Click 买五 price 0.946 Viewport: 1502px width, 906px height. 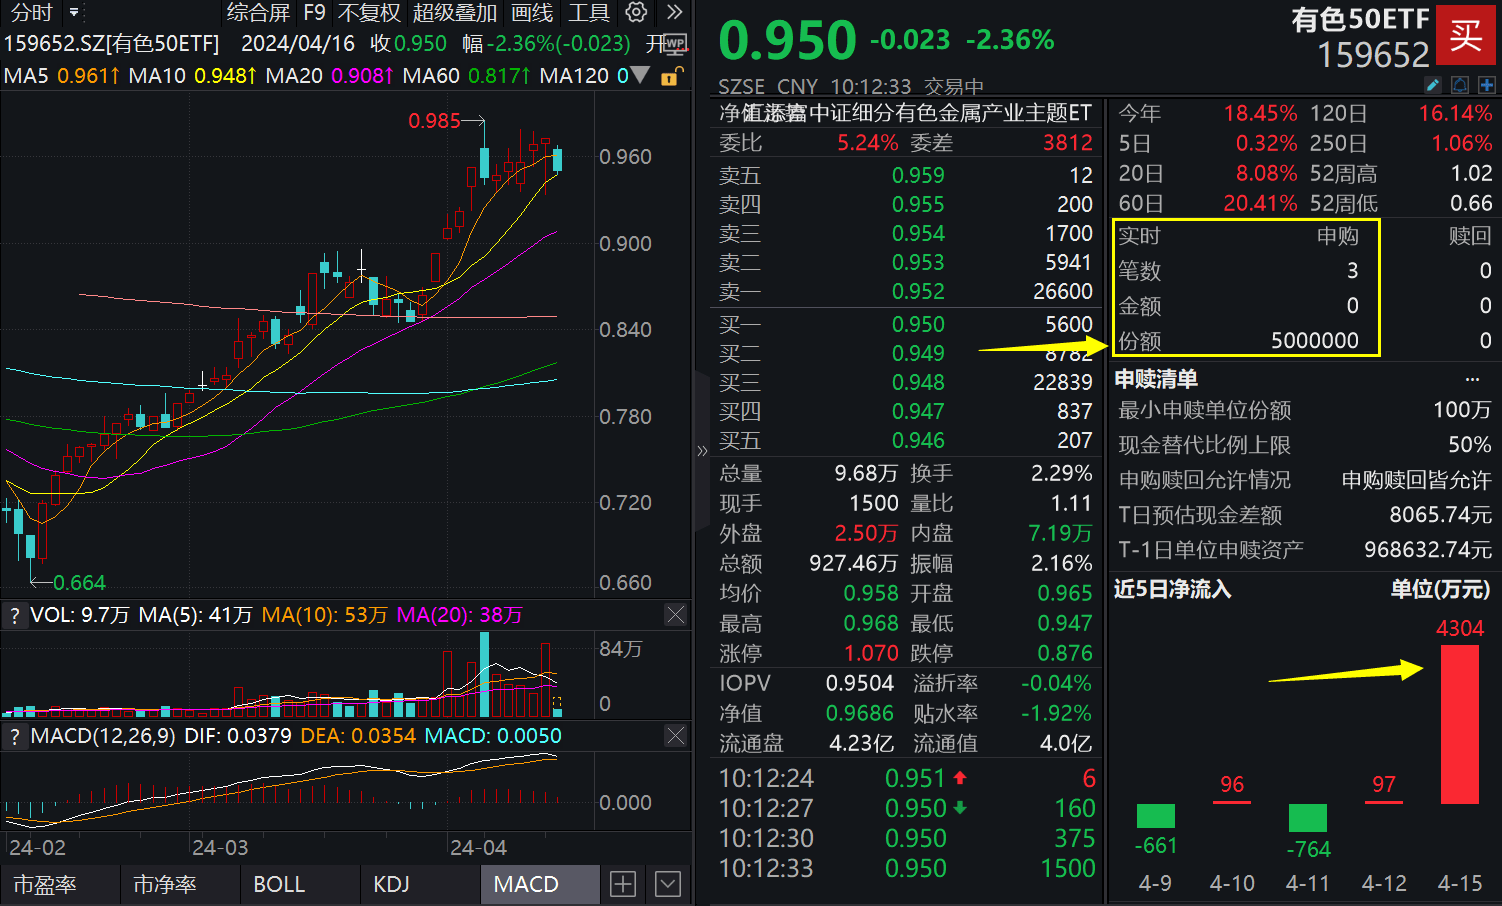coord(918,440)
